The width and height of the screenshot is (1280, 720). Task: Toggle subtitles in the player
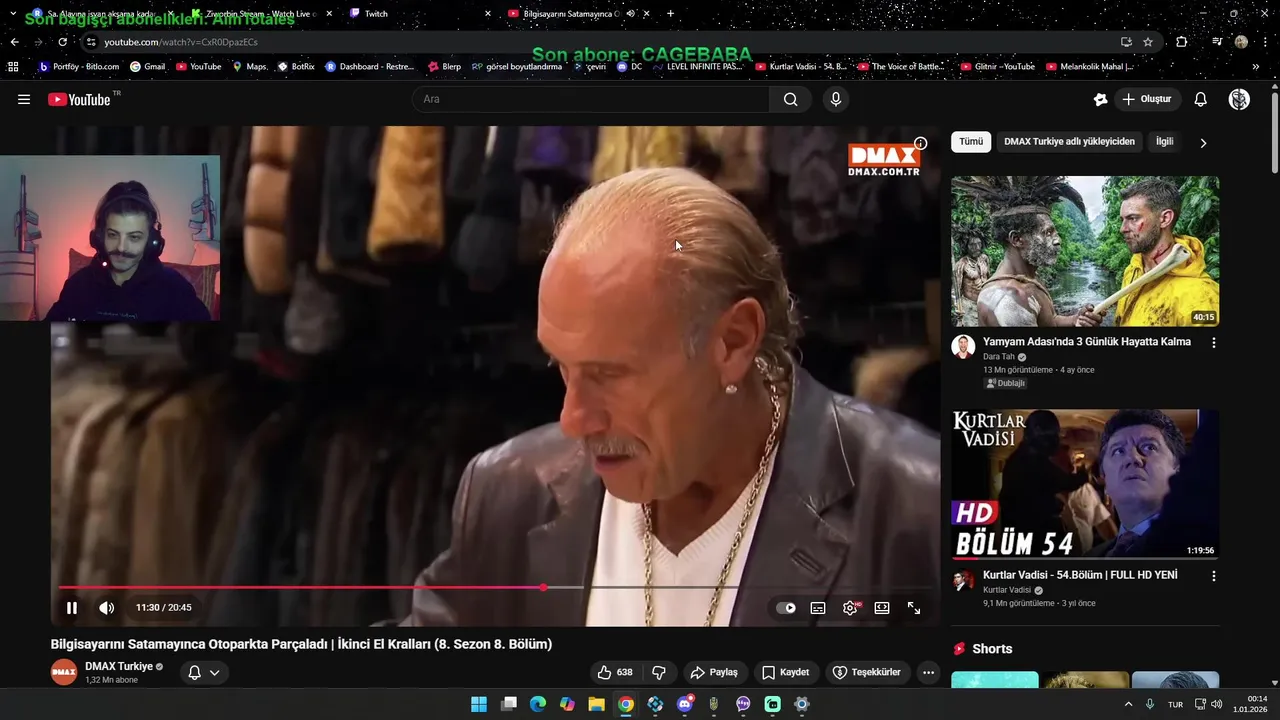pyautogui.click(x=818, y=608)
